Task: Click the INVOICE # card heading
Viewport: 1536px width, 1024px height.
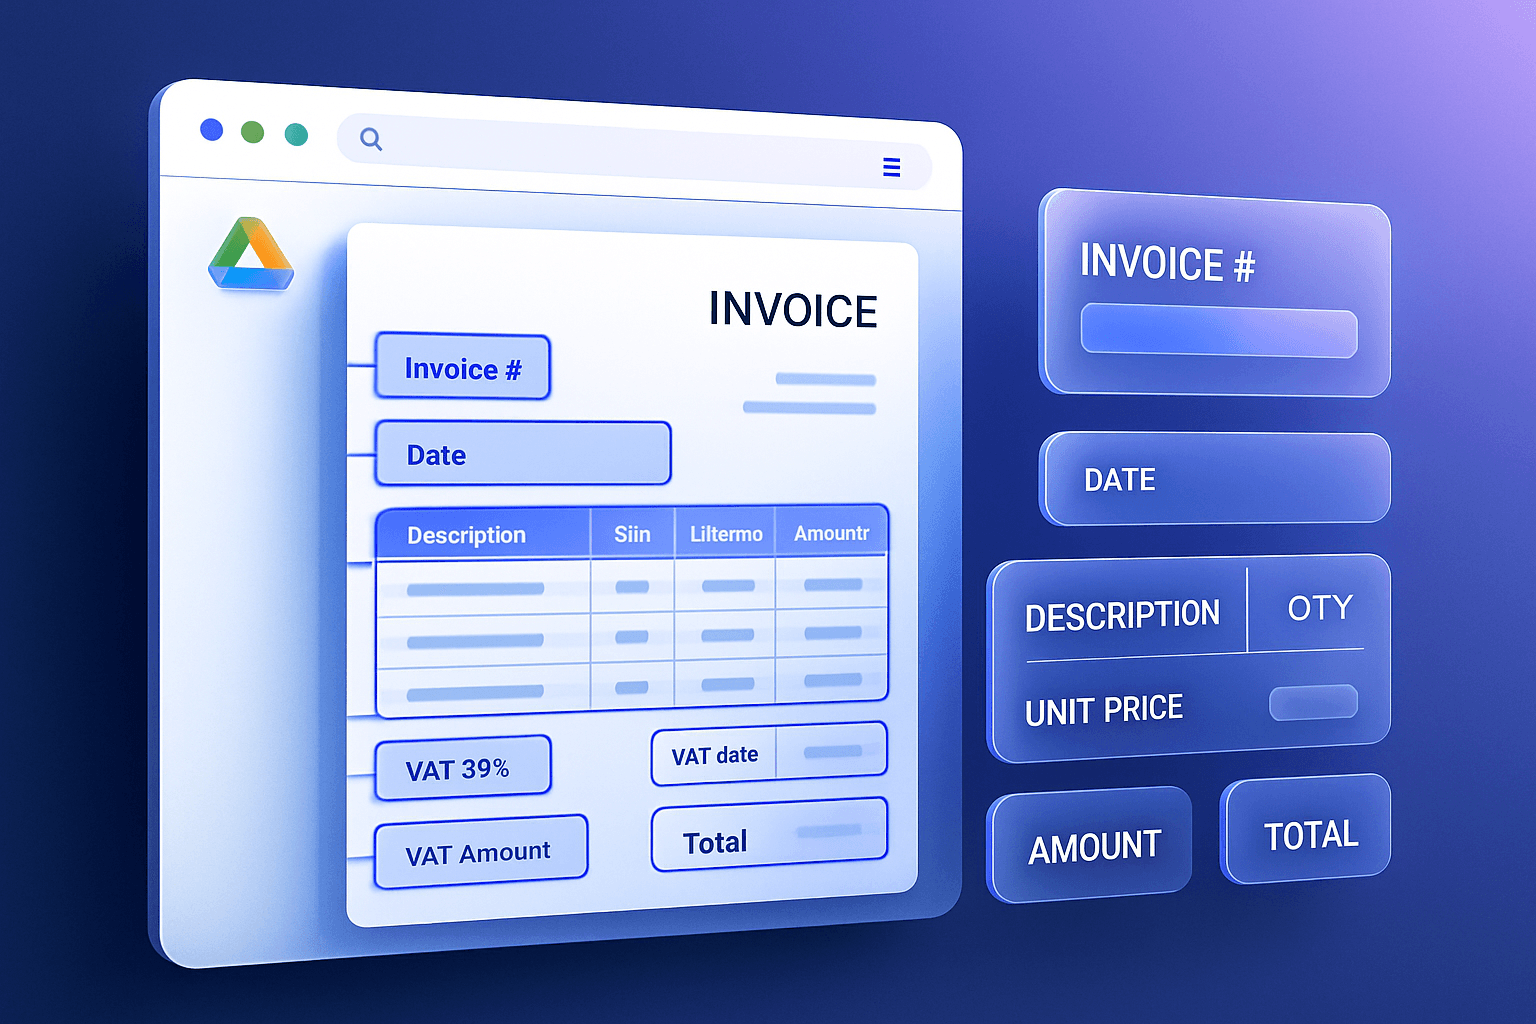Action: (x=1167, y=263)
